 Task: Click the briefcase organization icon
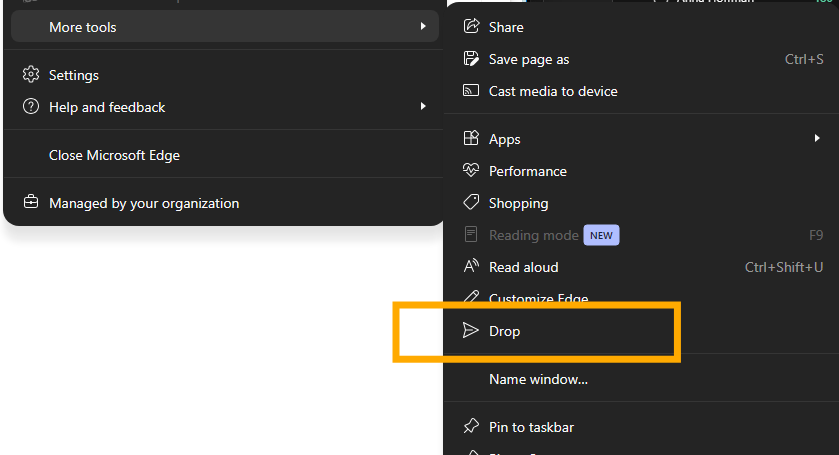[31, 202]
